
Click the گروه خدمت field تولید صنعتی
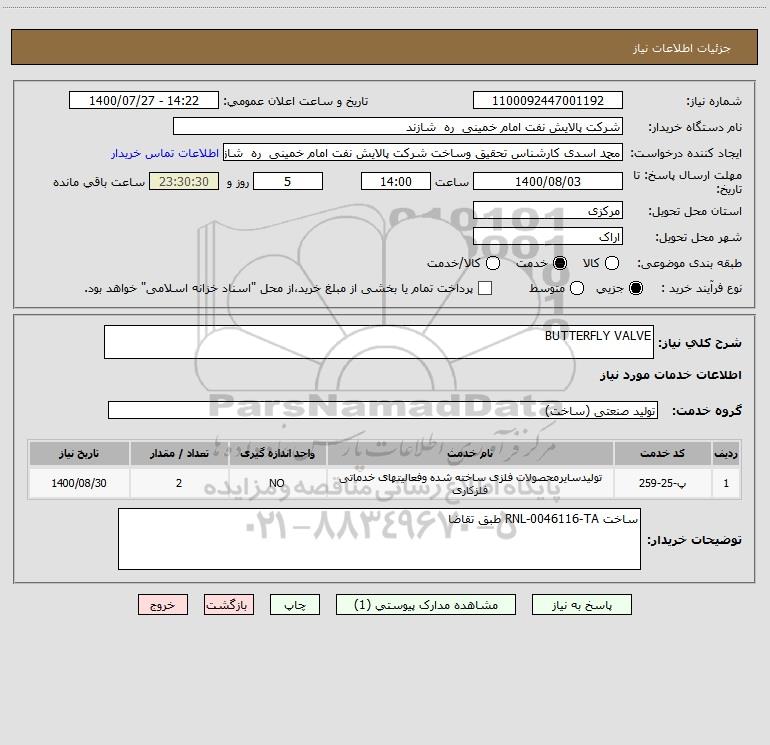[383, 410]
